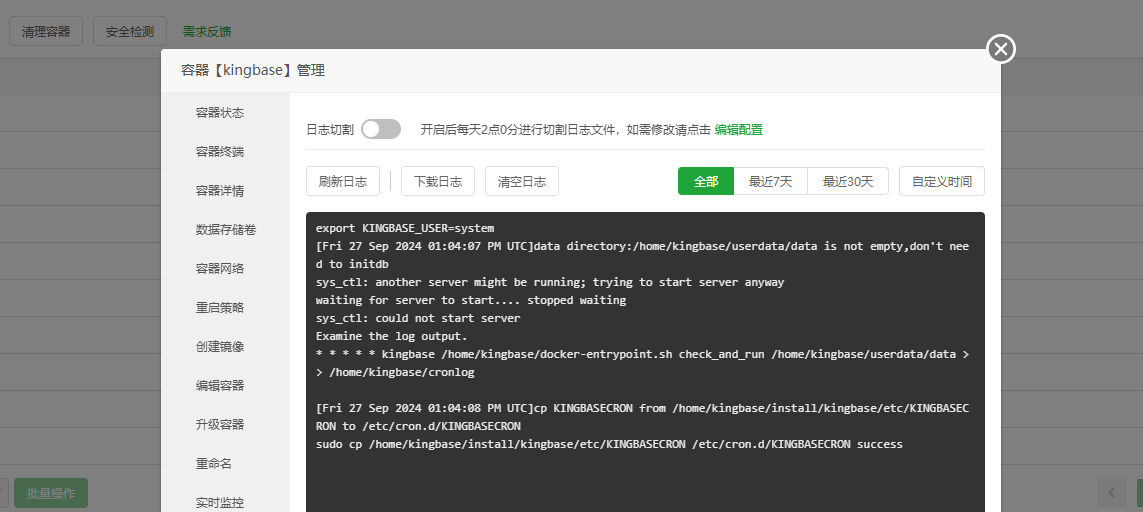The image size is (1143, 512).
Task: Open 容器状态 in the sidebar
Action: (x=220, y=113)
